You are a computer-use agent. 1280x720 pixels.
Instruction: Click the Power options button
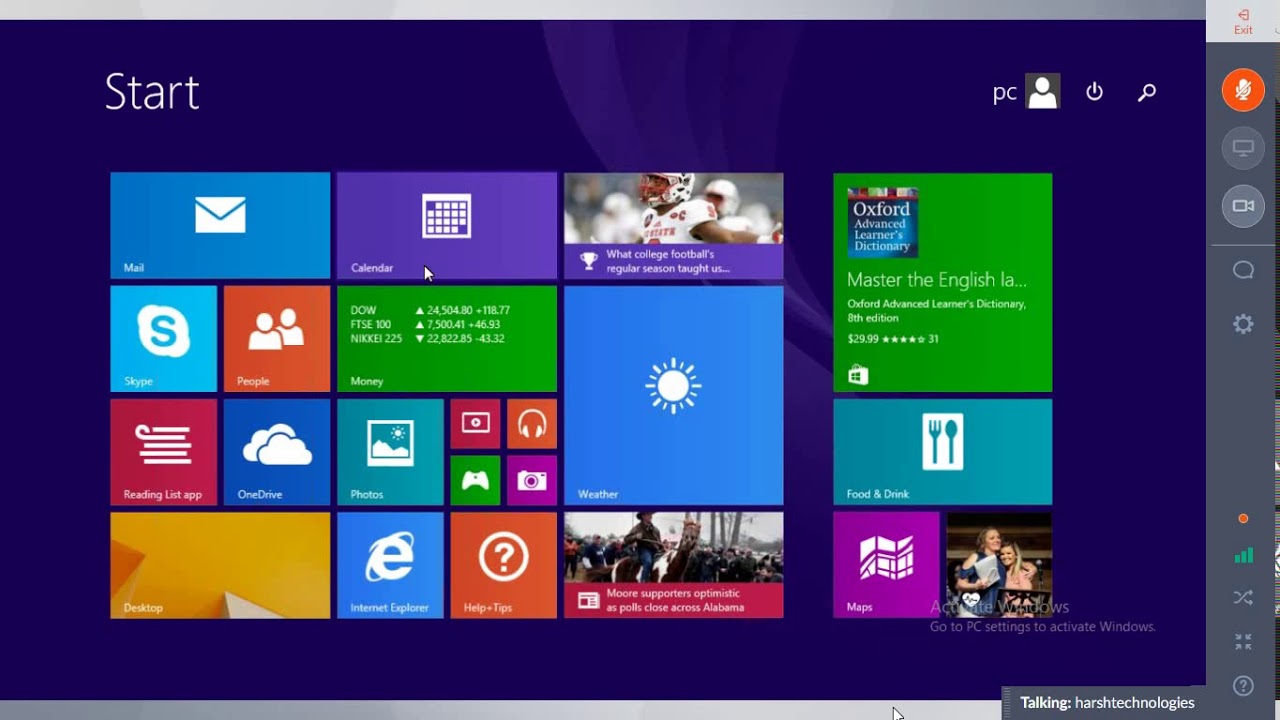(1094, 92)
